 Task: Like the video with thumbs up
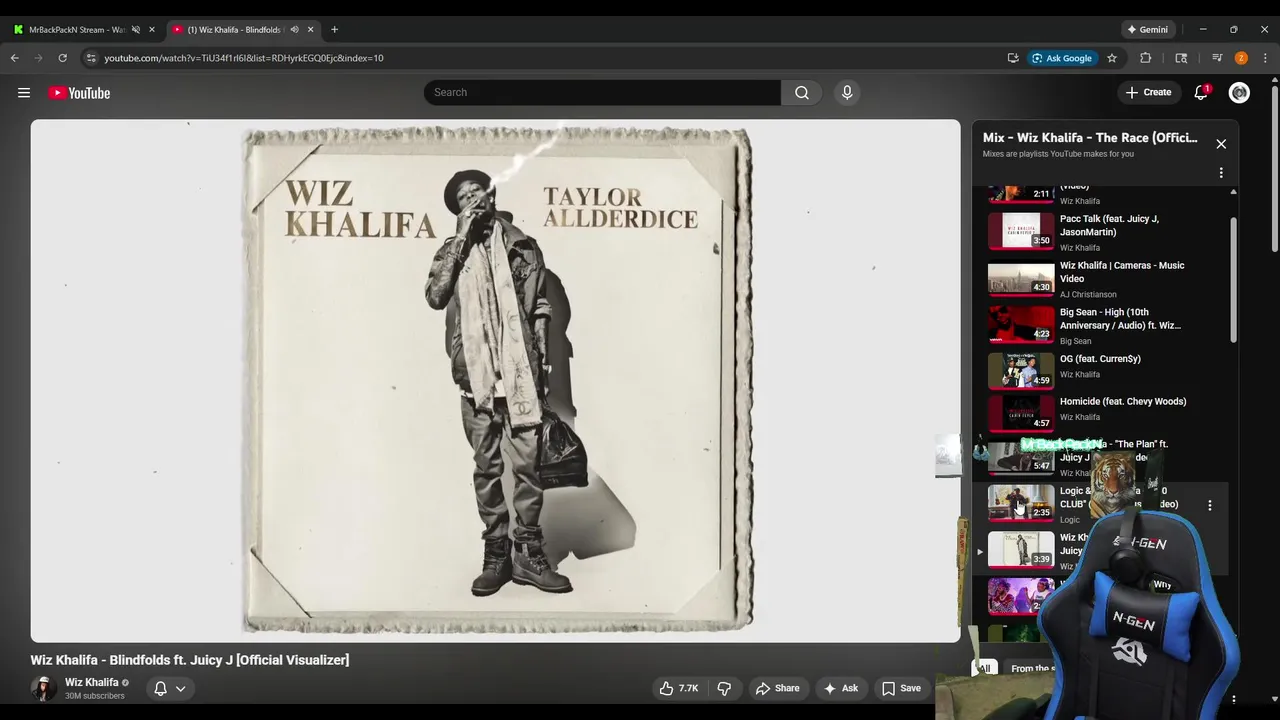pos(678,688)
